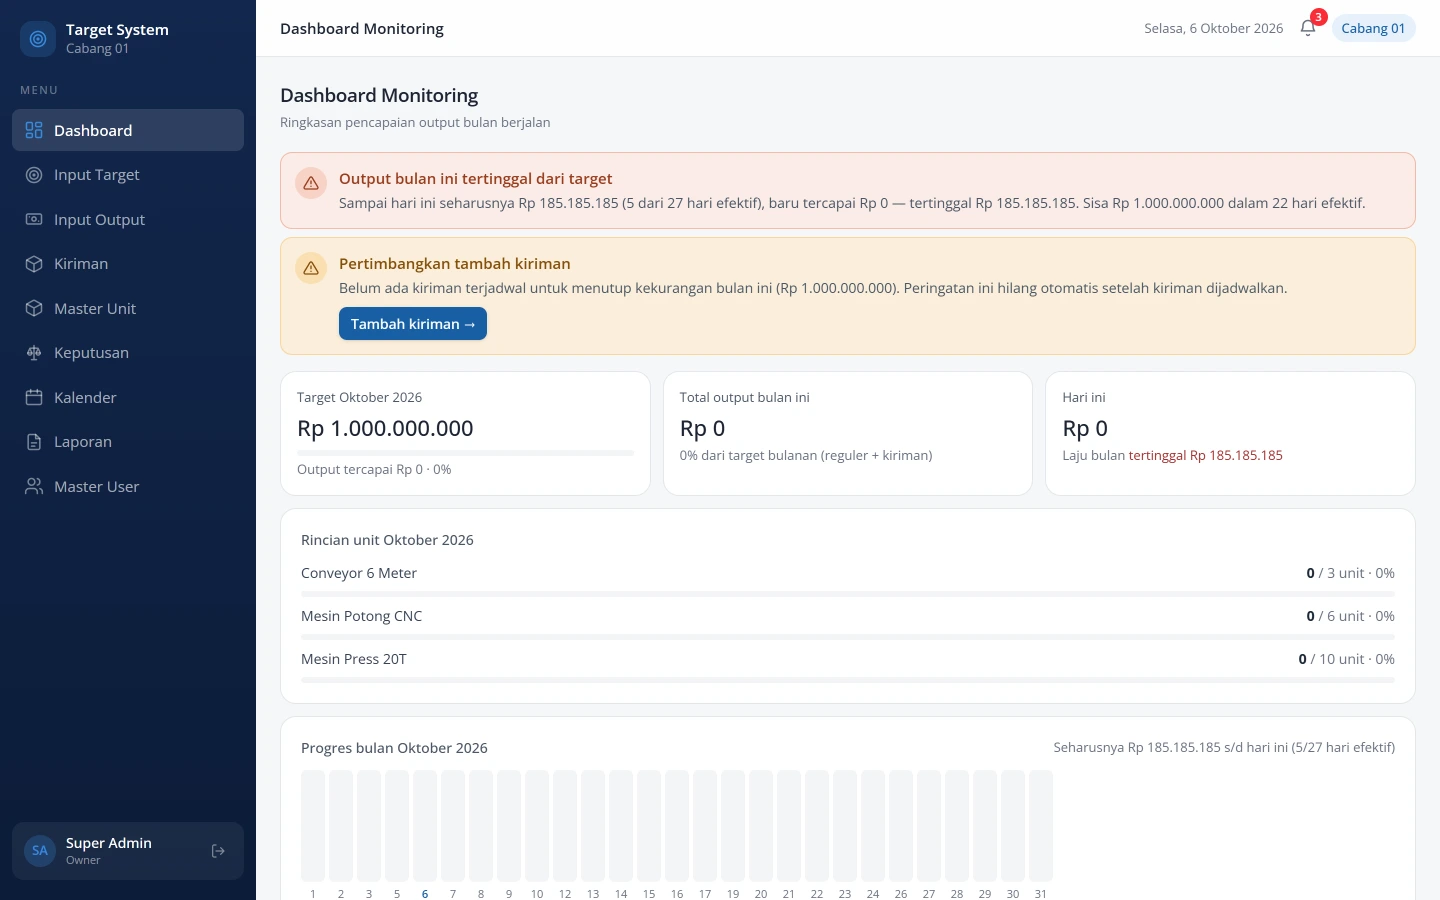
Task: Click the Master Unit box icon
Action: pos(34,308)
